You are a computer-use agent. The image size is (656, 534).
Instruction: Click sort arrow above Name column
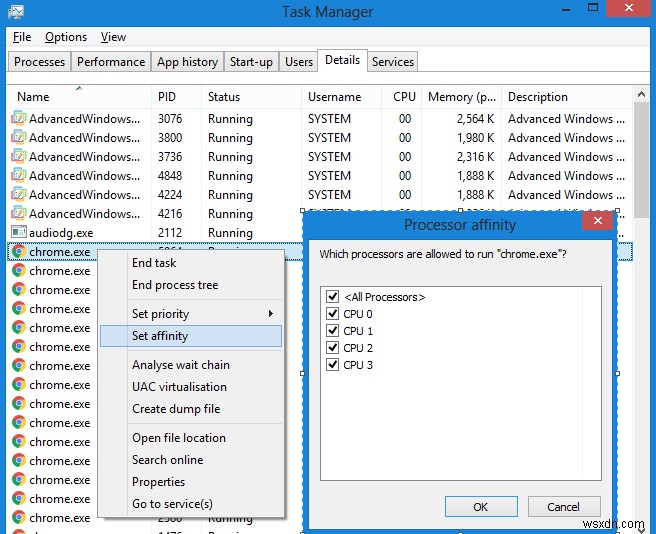click(79, 88)
